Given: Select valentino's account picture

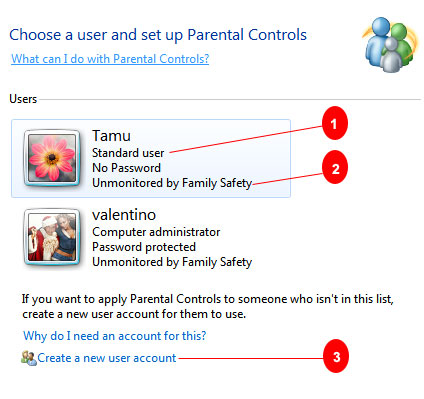Looking at the screenshot, I should pyautogui.click(x=52, y=237).
